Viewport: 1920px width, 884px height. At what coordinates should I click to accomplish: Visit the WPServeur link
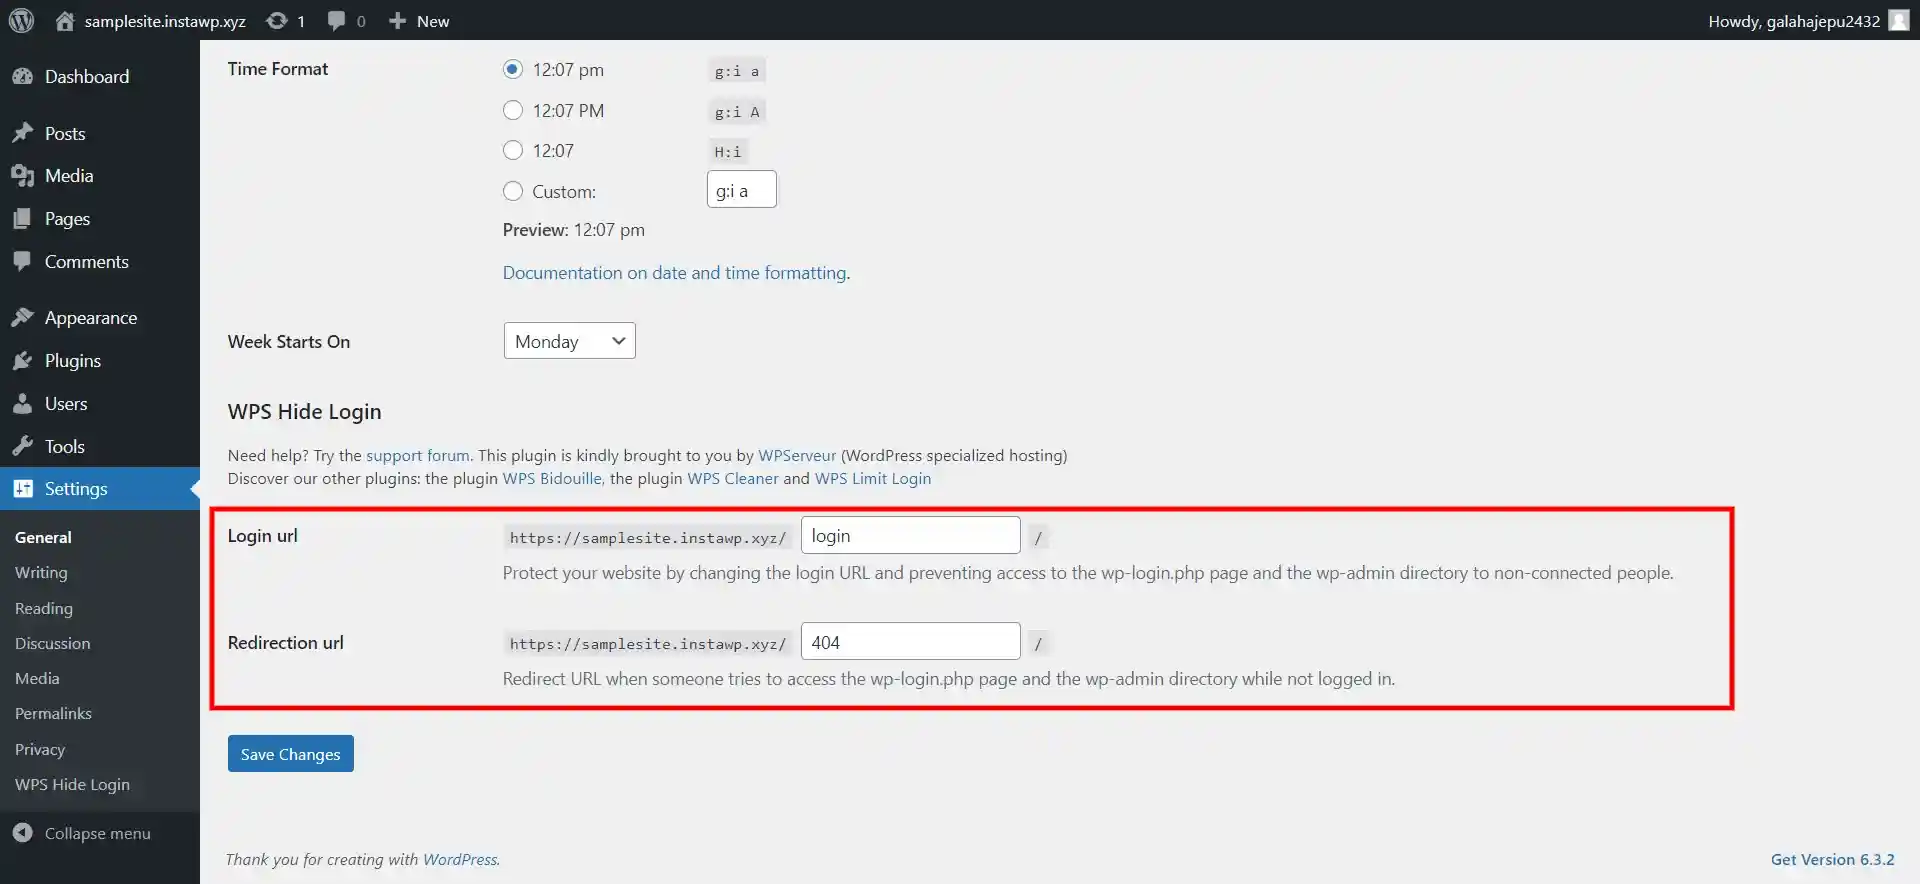(x=797, y=455)
